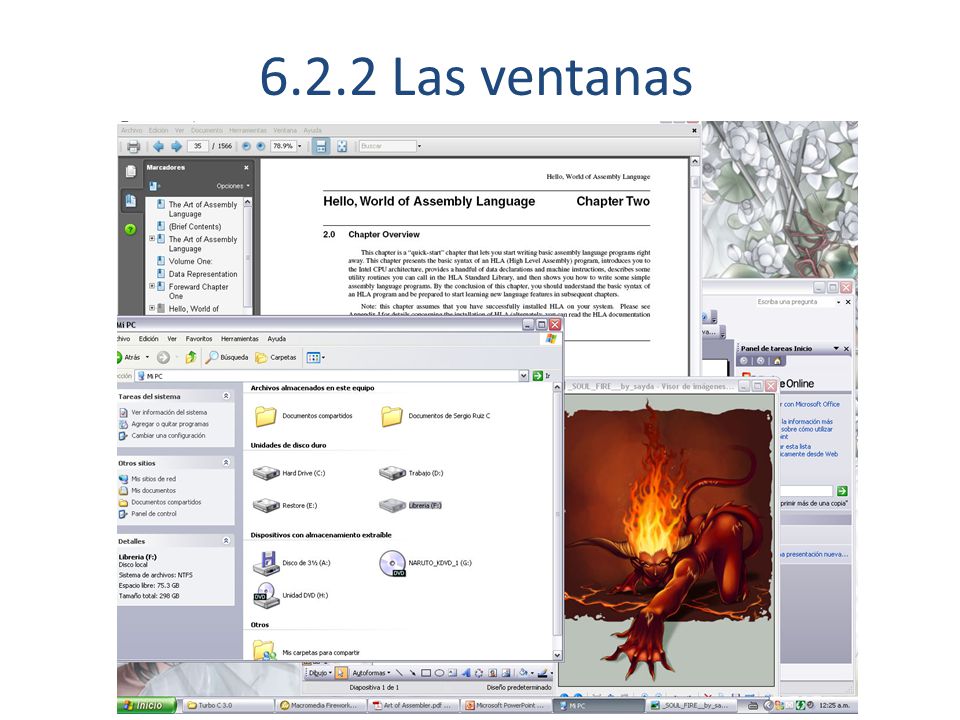Click the green help icon in PDF sidebar
960x720 pixels.
click(x=130, y=230)
